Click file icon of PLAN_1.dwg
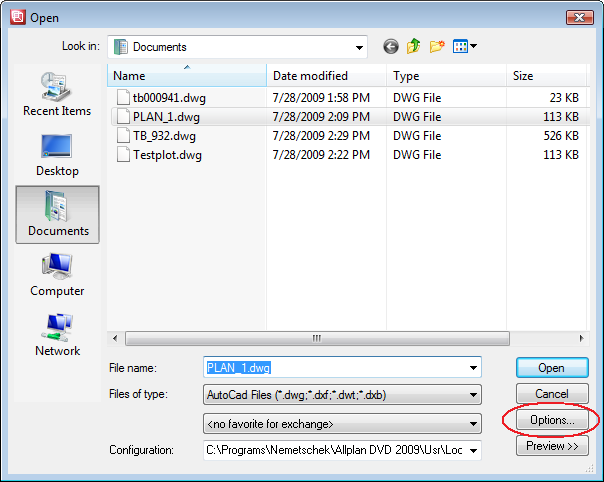 (123, 116)
